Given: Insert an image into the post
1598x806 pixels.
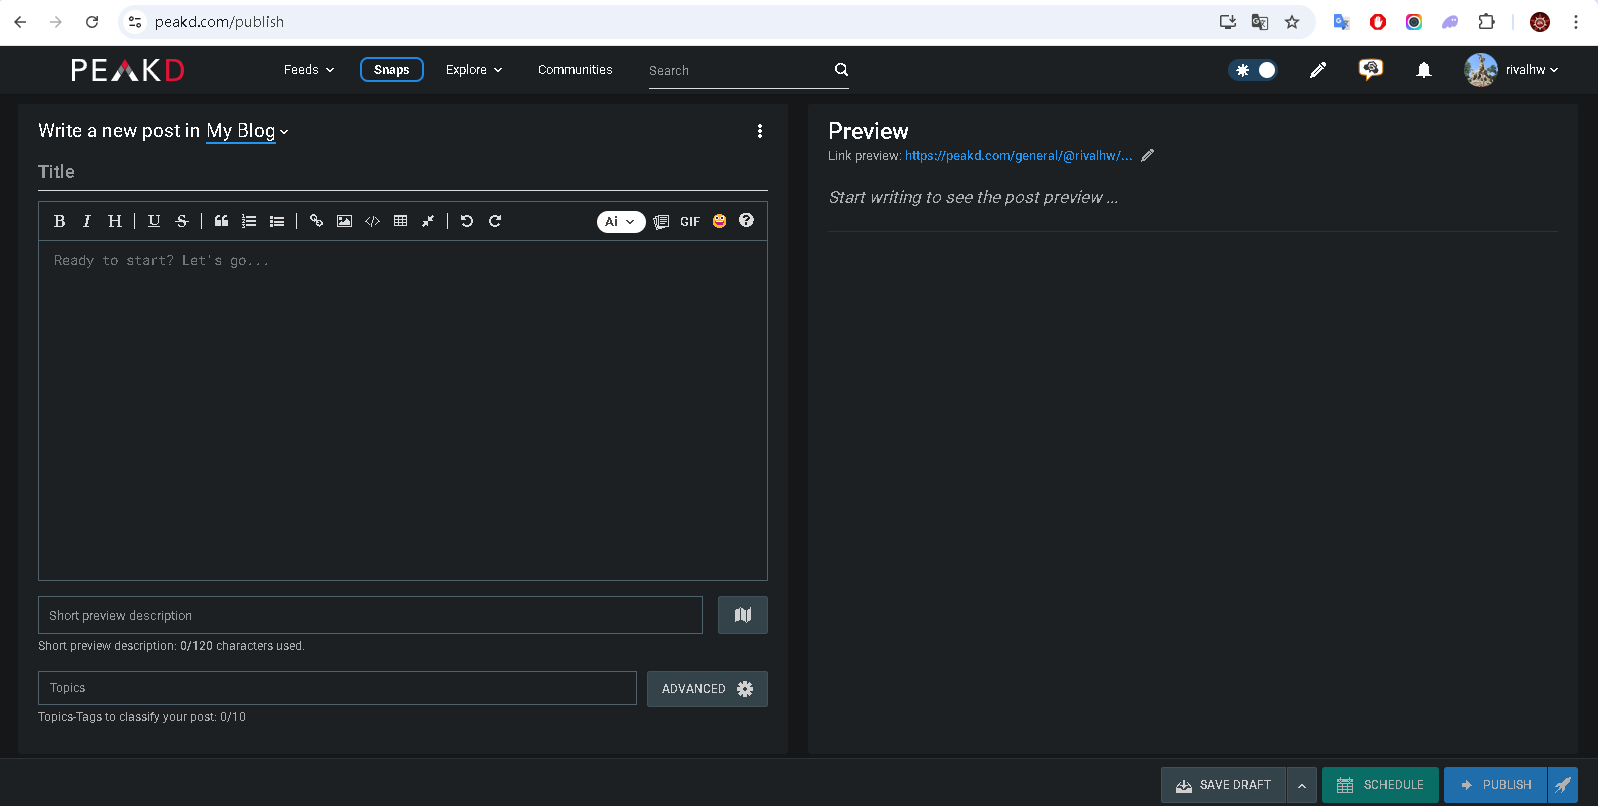Looking at the screenshot, I should tap(344, 221).
